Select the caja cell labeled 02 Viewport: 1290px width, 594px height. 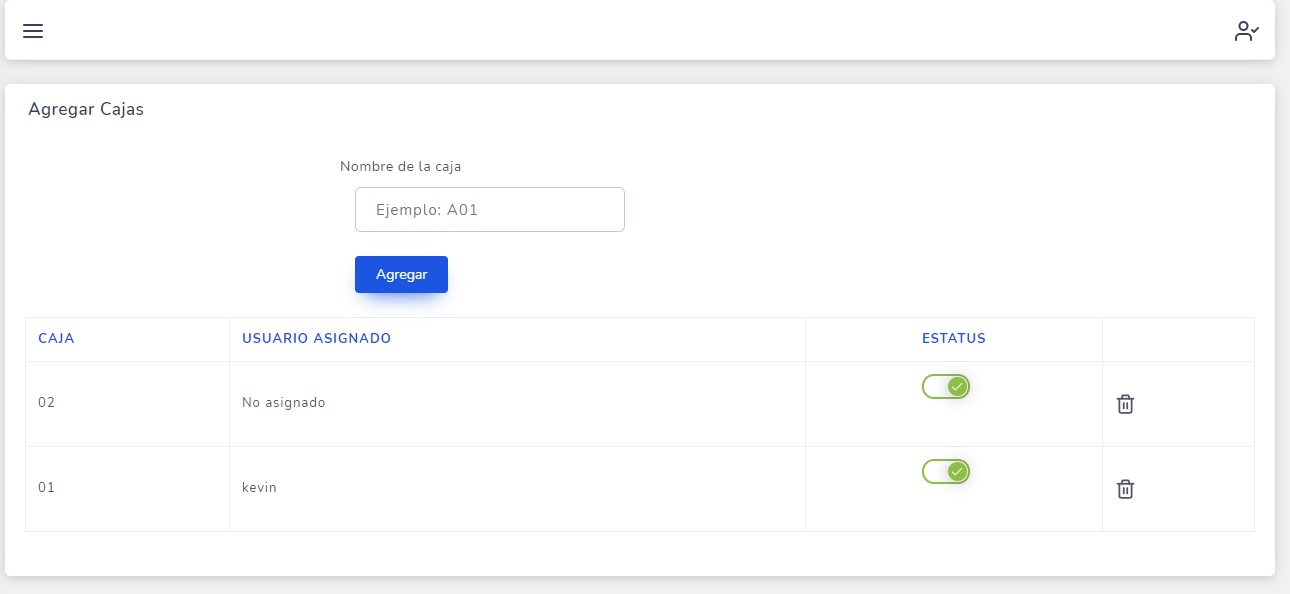tap(47, 403)
